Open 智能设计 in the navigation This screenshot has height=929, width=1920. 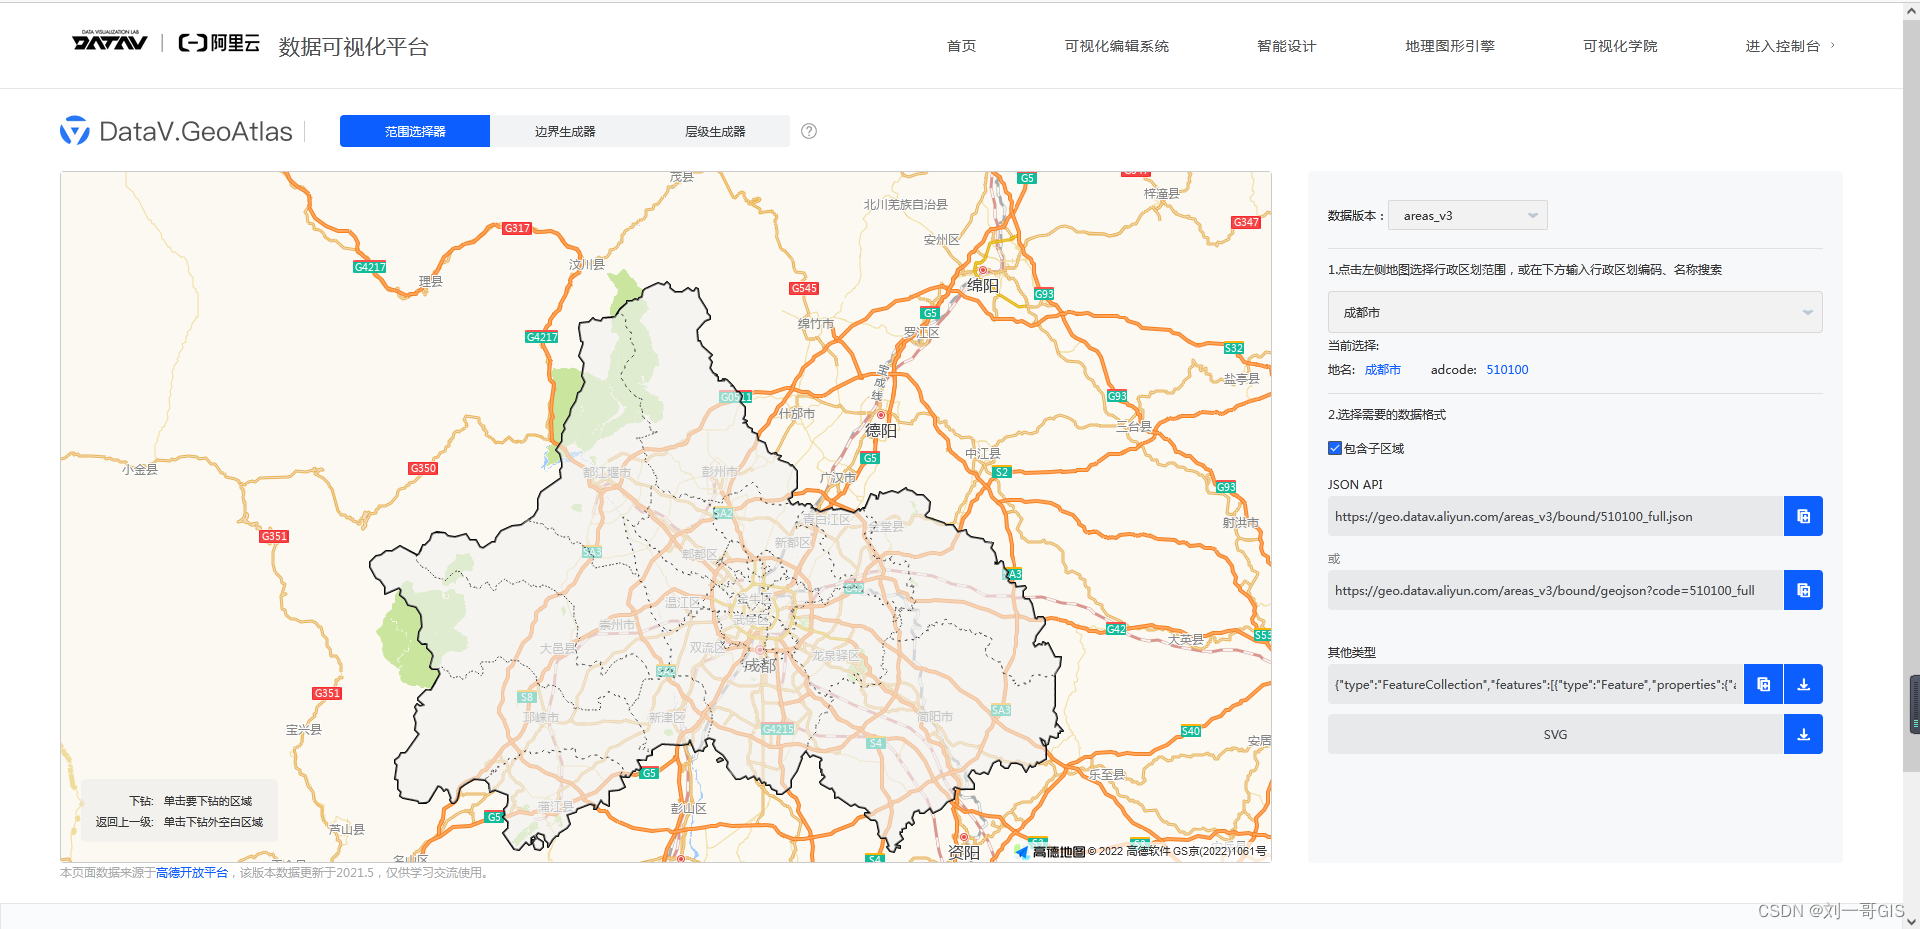pyautogui.click(x=1286, y=46)
